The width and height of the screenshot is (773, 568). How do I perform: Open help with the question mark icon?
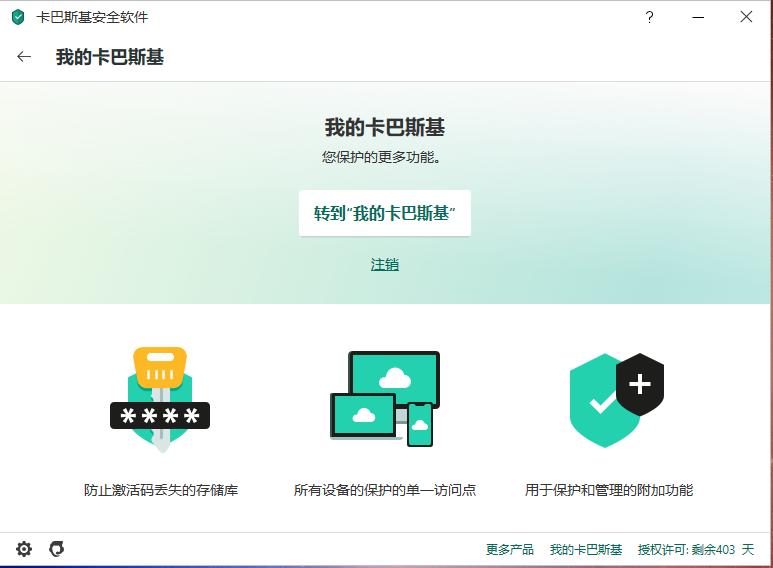650,17
